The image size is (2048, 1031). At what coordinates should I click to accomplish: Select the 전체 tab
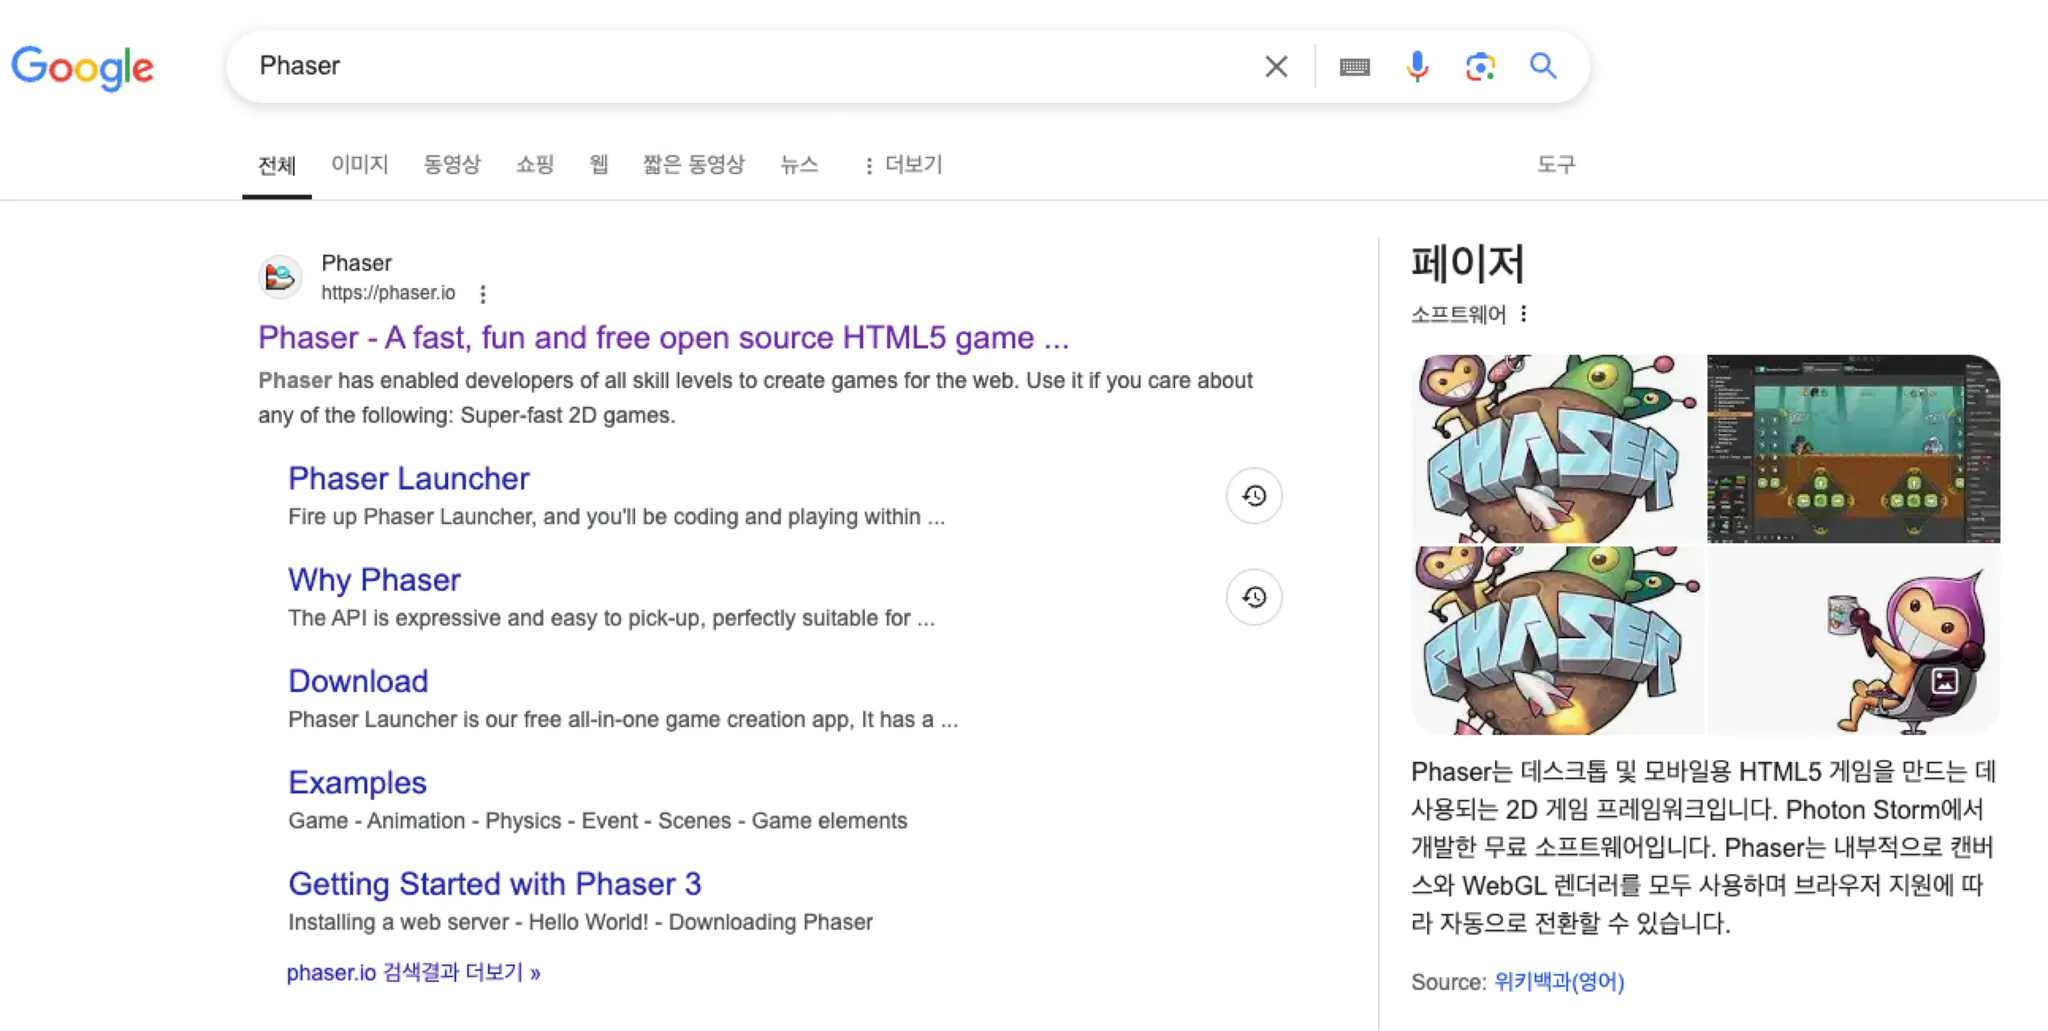pos(277,165)
